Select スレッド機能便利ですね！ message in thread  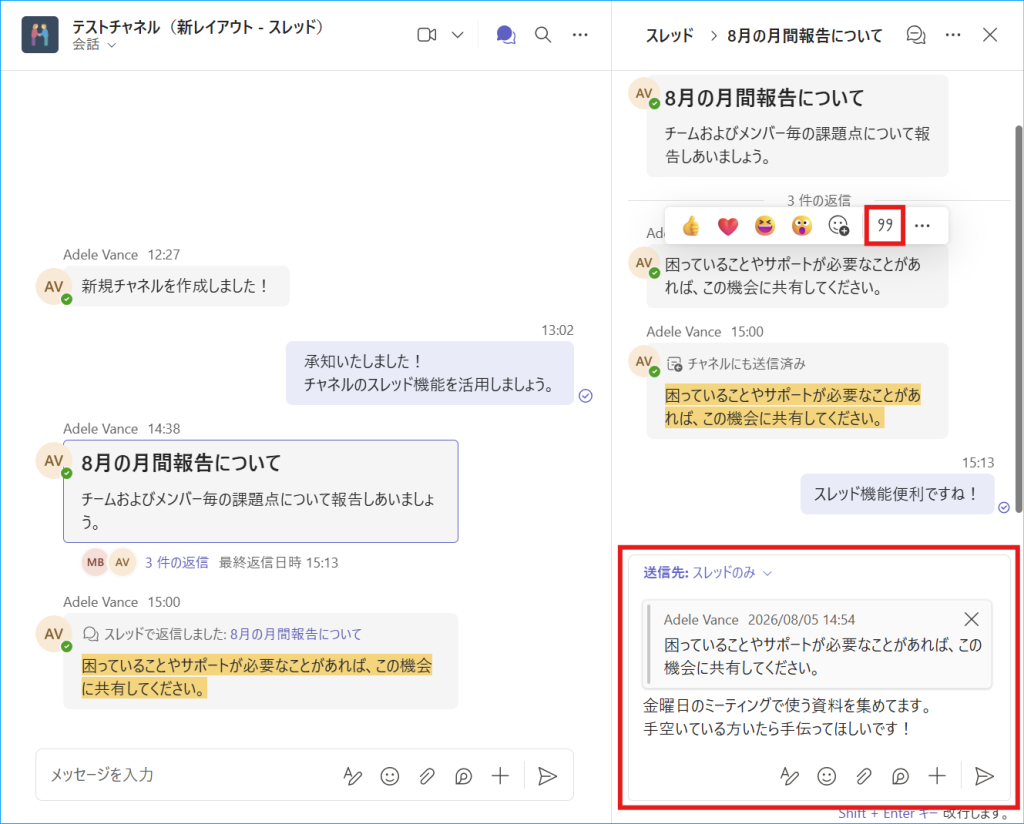click(x=897, y=494)
